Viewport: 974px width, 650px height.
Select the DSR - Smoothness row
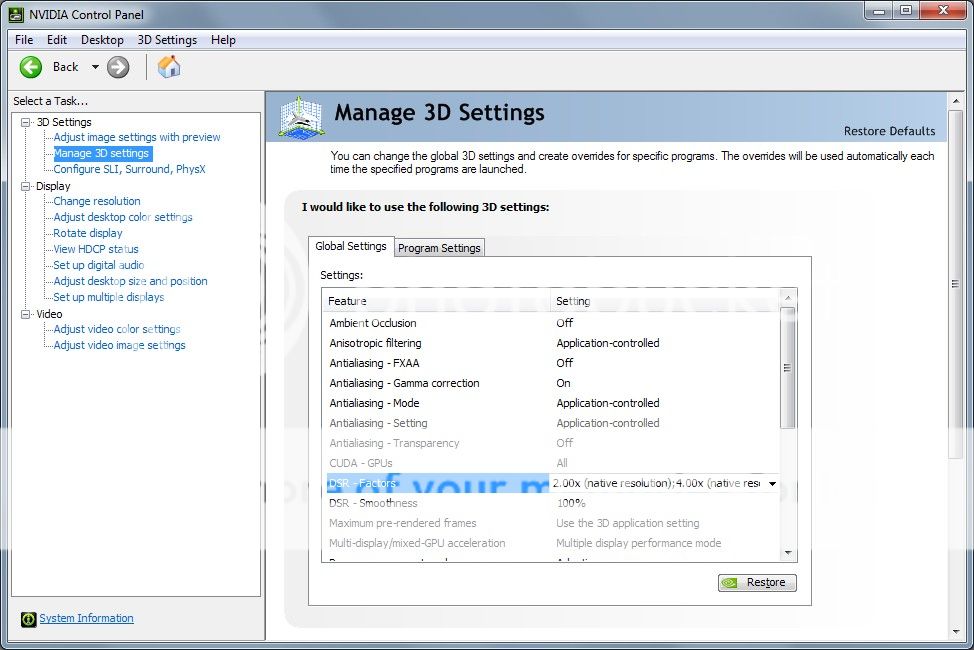point(553,503)
